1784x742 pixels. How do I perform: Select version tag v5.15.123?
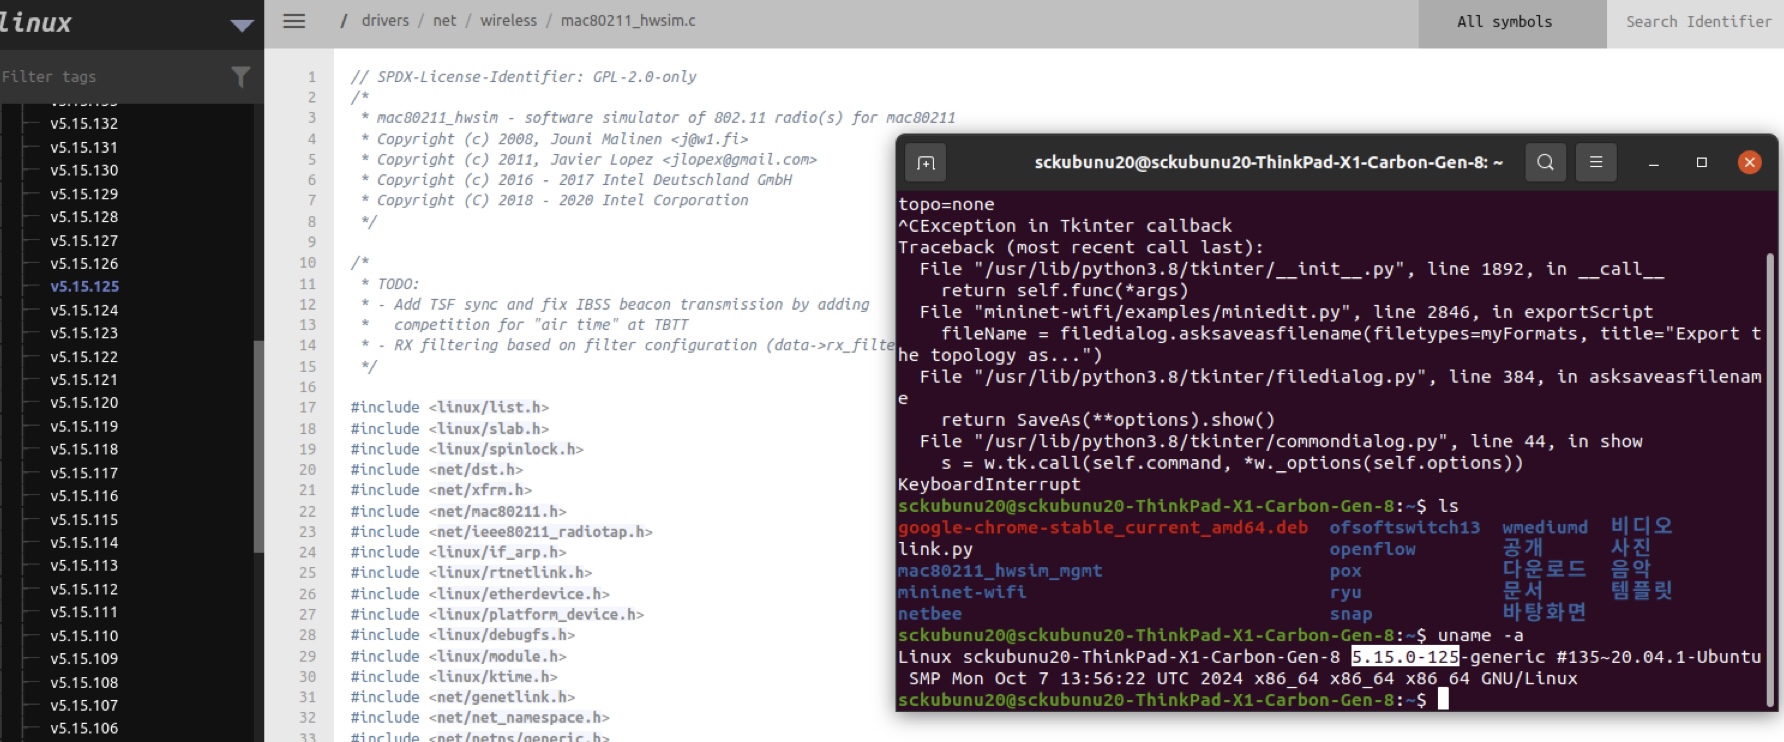coord(84,333)
